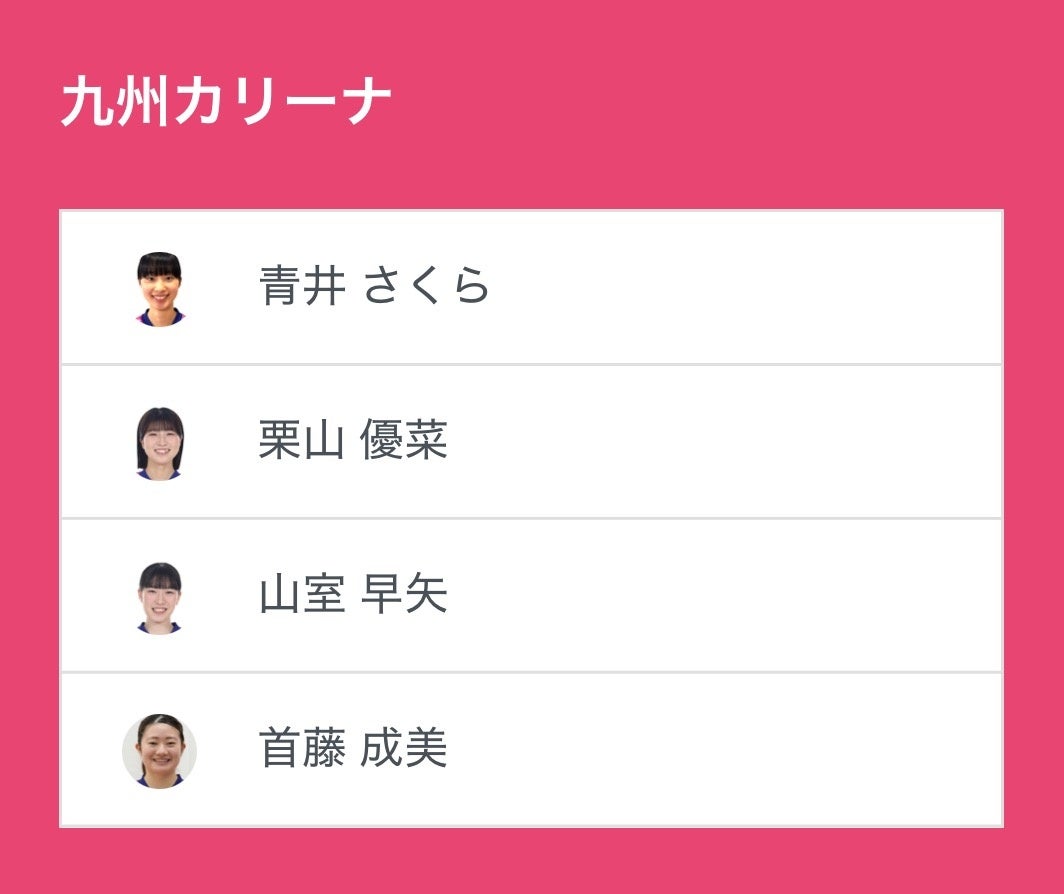
Task: Go to 首藤 成美 player name
Action: tap(353, 750)
